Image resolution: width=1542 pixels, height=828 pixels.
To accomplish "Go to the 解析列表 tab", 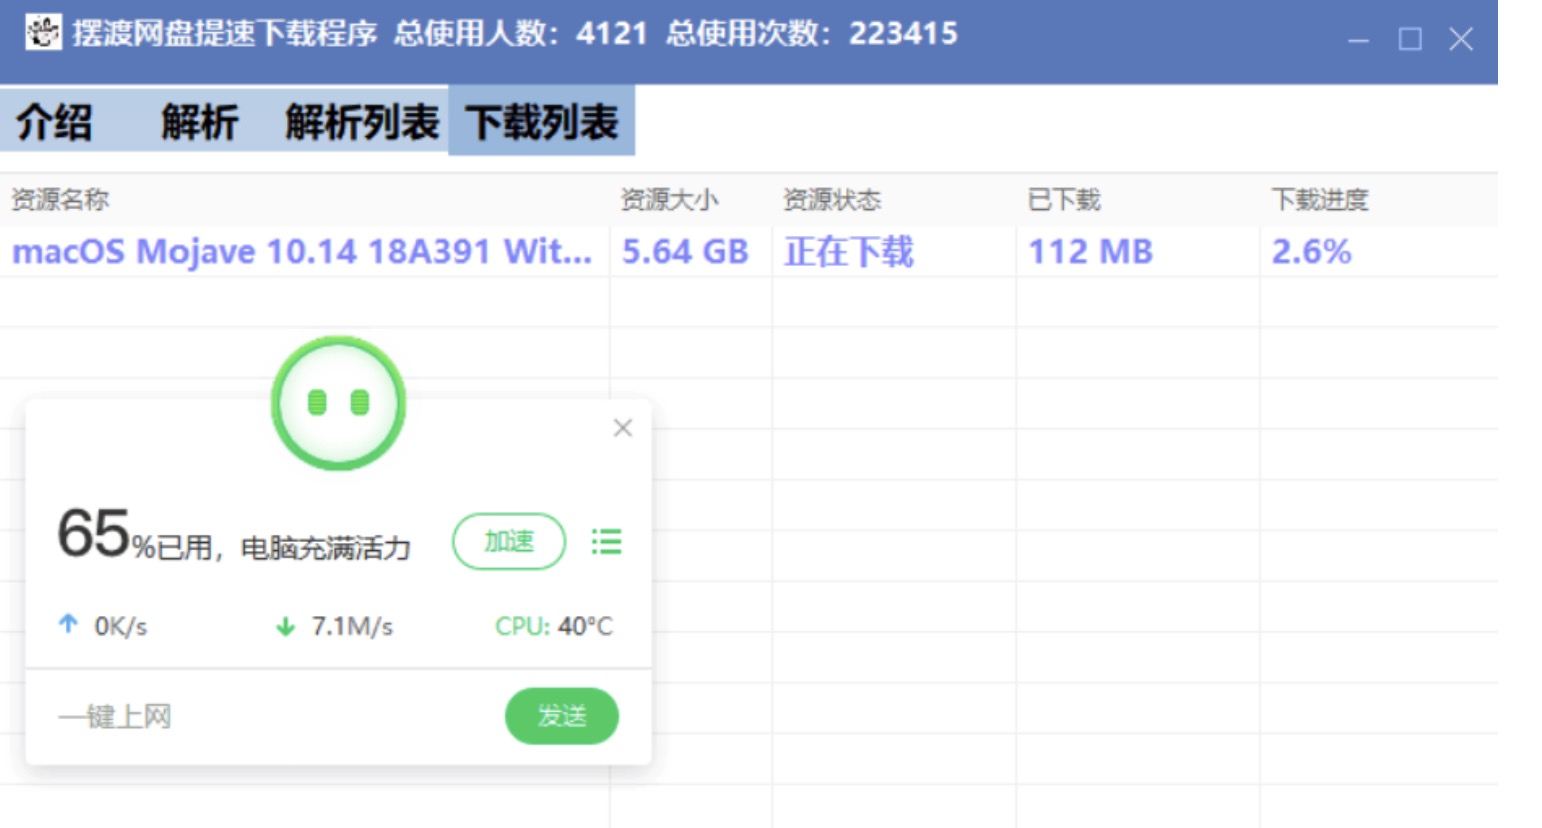I will [x=361, y=122].
